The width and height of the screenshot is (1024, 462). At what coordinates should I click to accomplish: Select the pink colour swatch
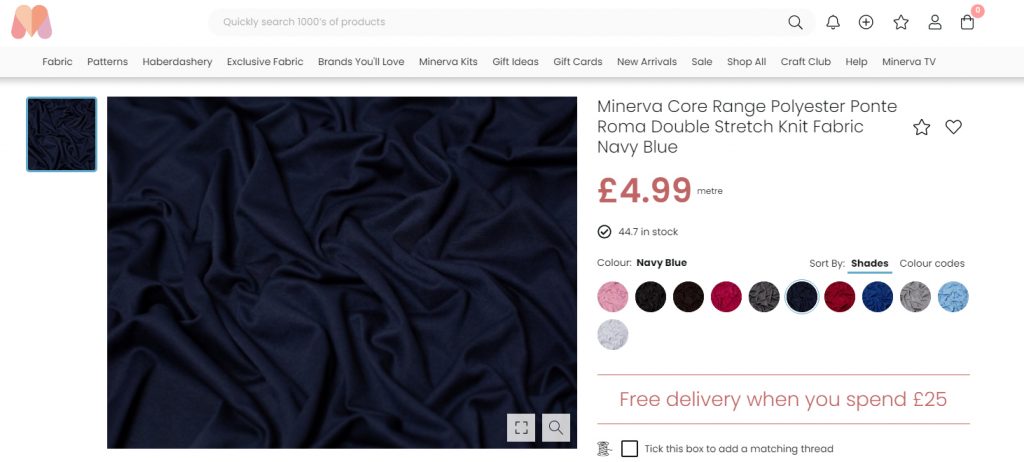(613, 297)
